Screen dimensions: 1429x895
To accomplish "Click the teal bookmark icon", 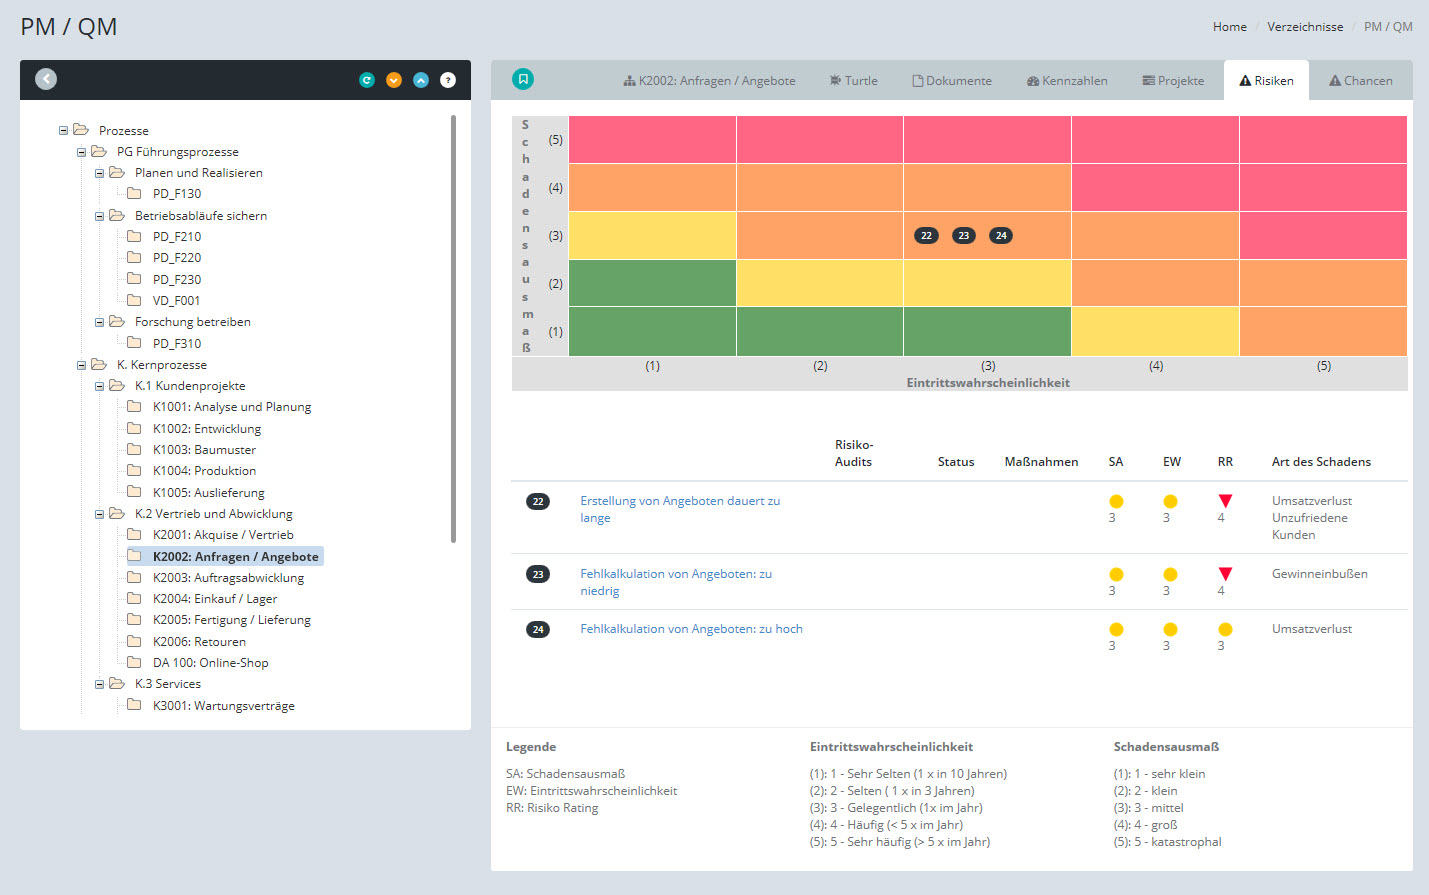I will (x=523, y=79).
